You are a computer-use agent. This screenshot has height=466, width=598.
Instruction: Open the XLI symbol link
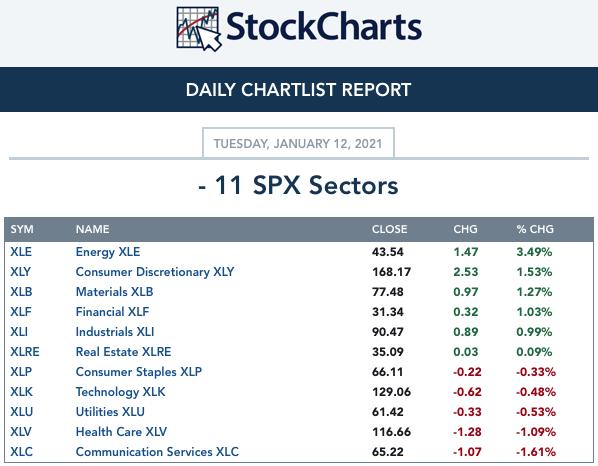19,332
